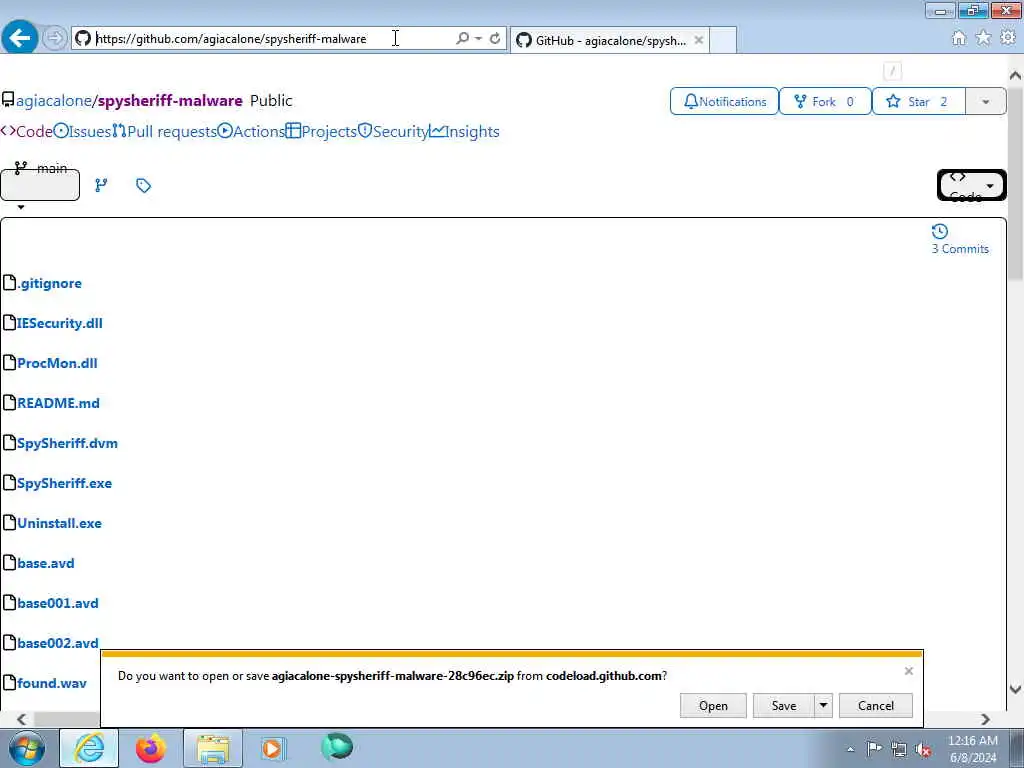Open Windows Explorer from the taskbar

(213, 748)
